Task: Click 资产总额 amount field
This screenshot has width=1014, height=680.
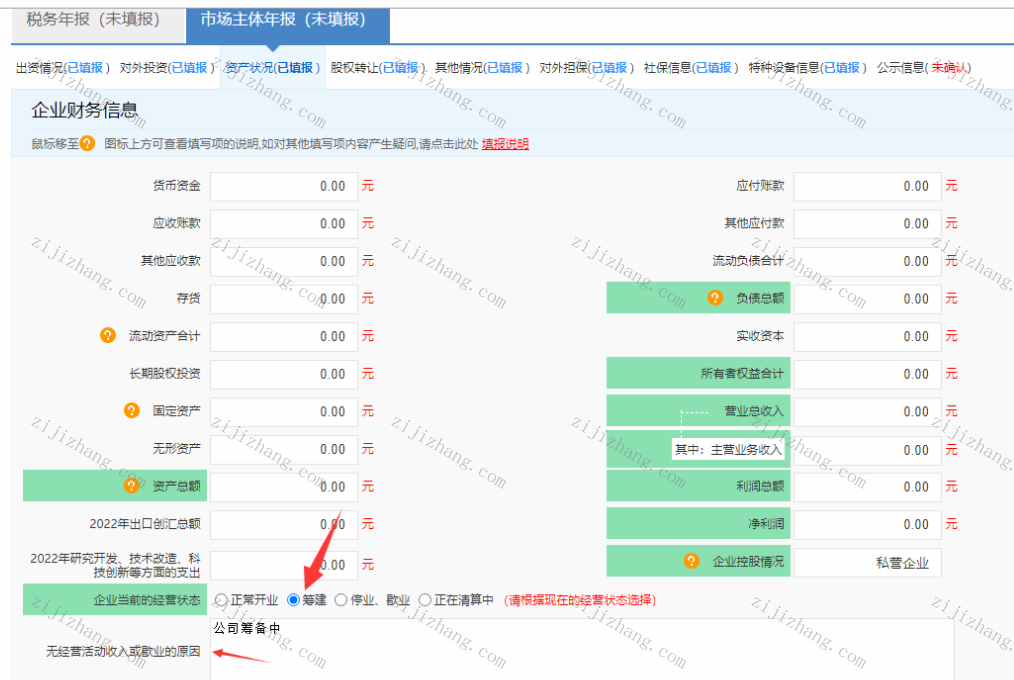Action: [284, 486]
